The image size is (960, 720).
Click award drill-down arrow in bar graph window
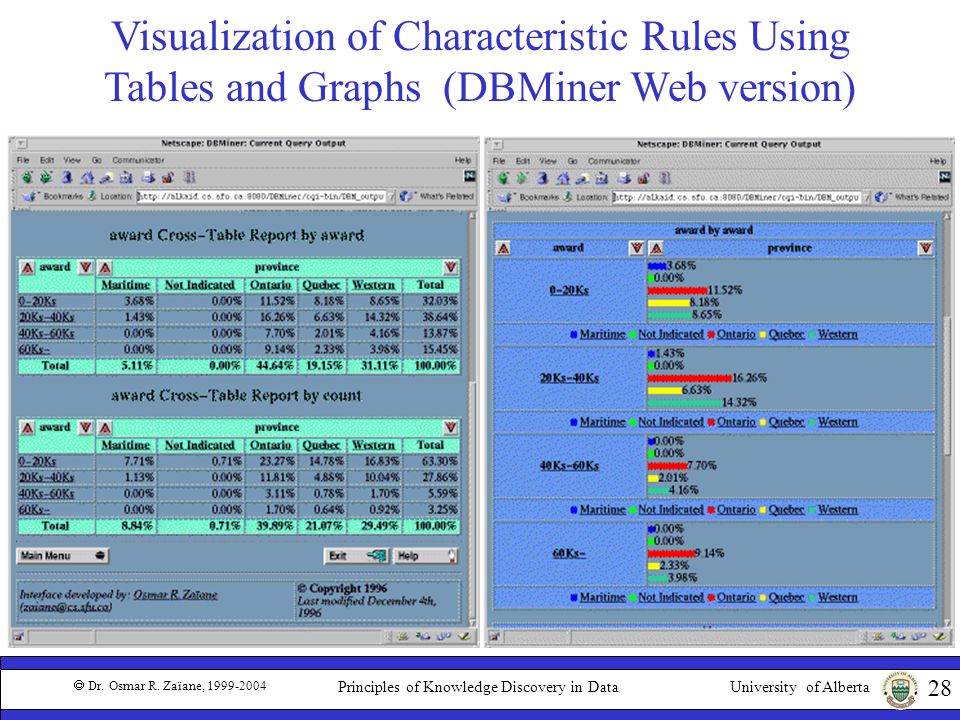point(637,248)
